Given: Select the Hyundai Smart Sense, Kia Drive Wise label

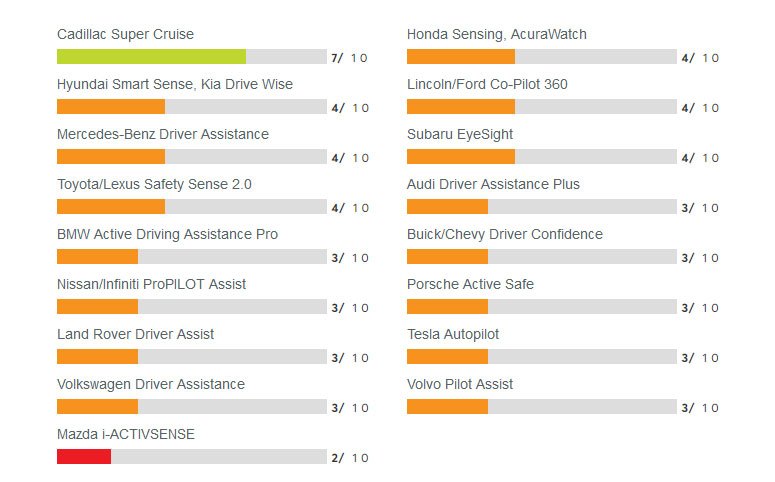Looking at the screenshot, I should [x=174, y=85].
